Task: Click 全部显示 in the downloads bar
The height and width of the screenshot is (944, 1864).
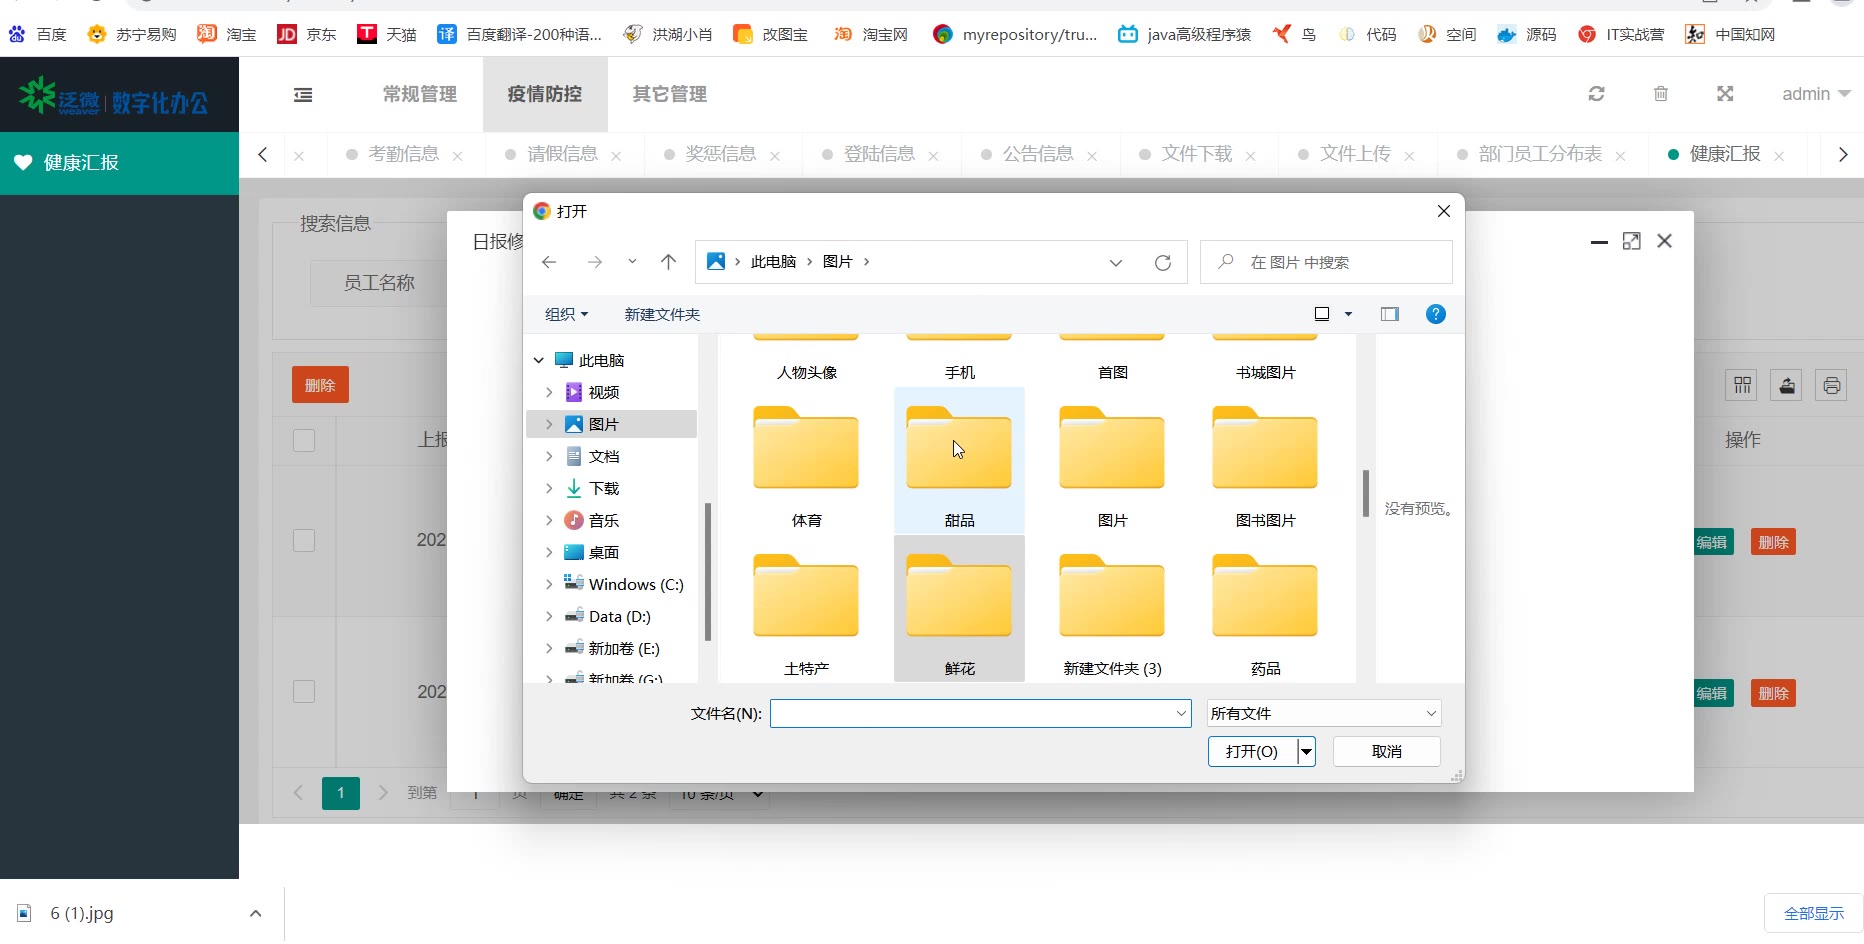Action: (x=1814, y=913)
